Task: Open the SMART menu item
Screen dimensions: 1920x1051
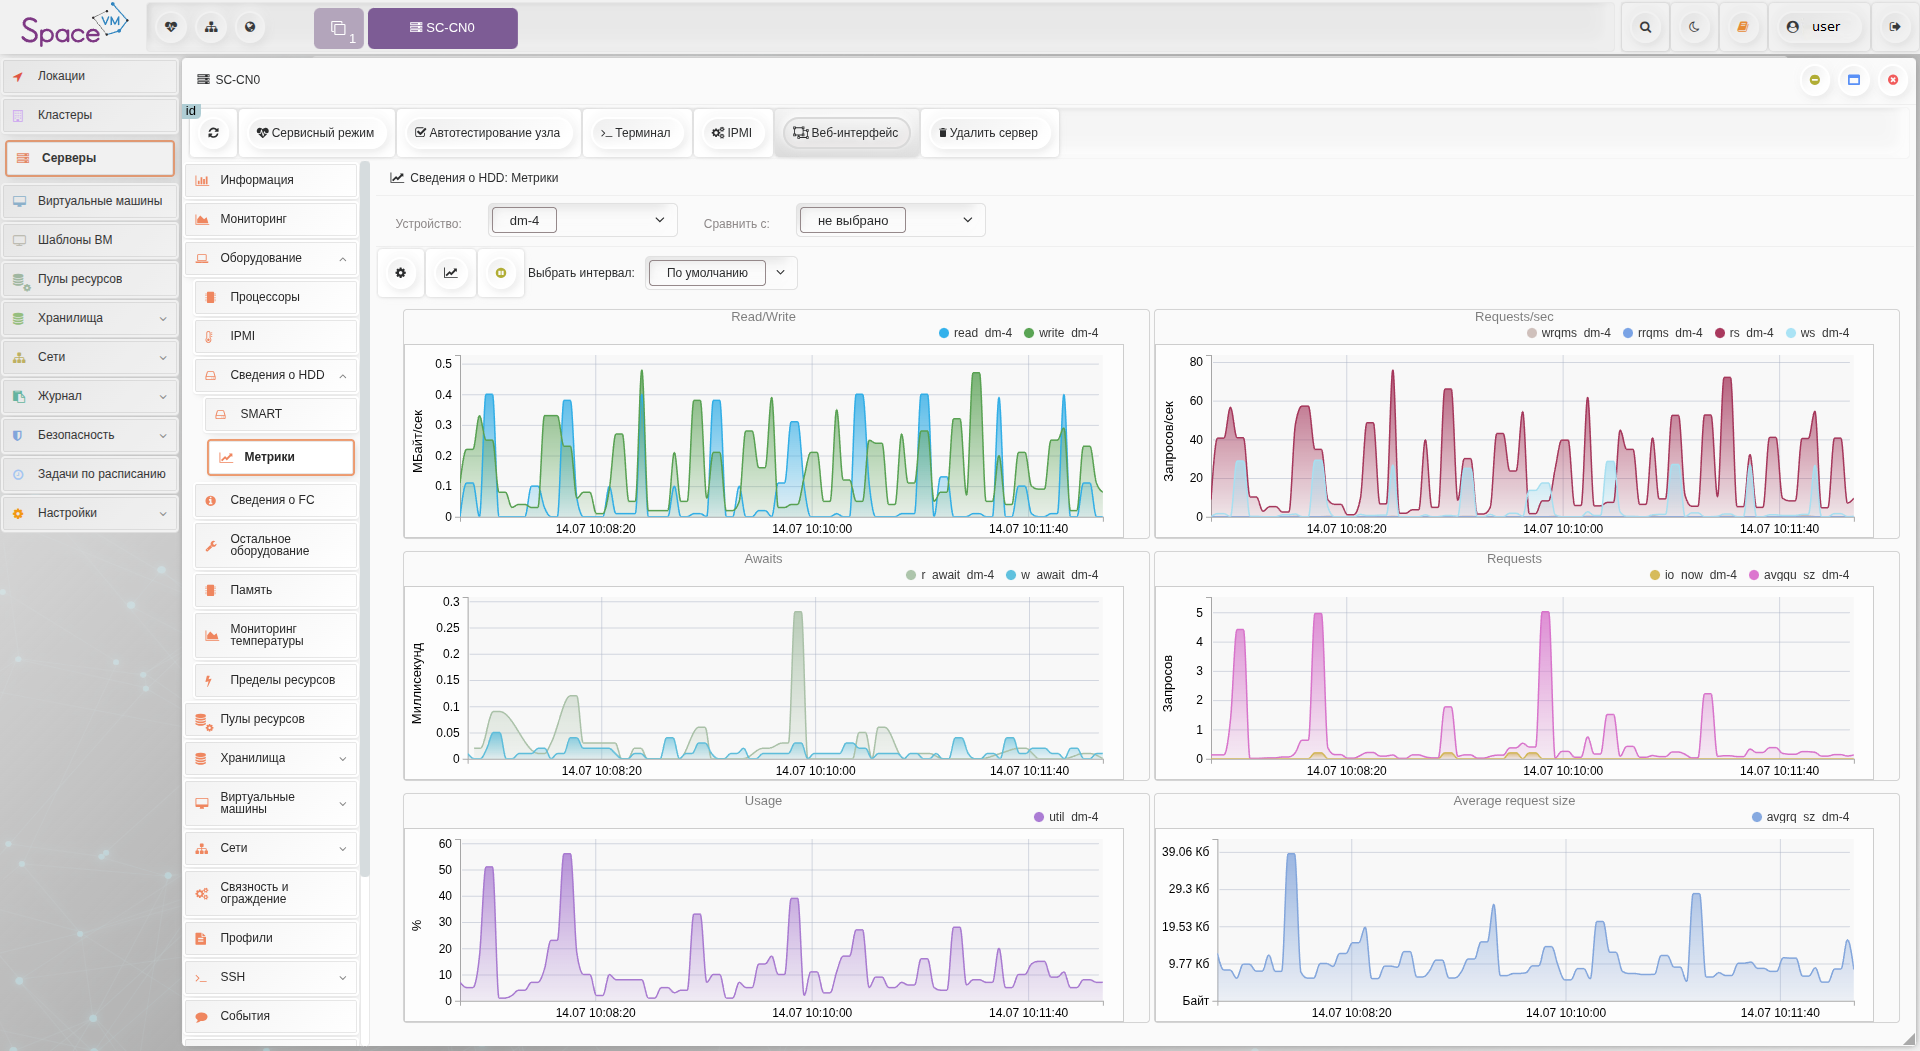Action: coord(261,414)
